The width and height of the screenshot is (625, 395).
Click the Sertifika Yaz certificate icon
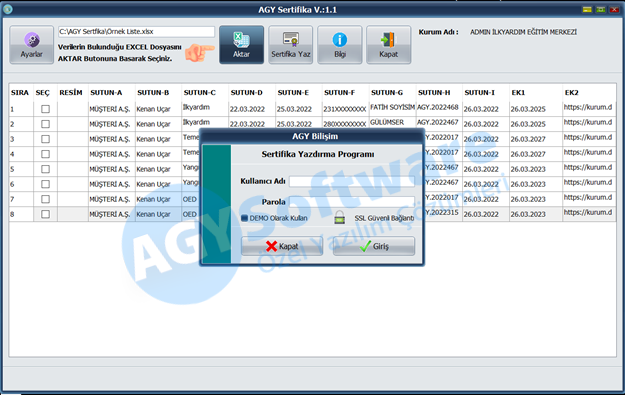coord(291,40)
